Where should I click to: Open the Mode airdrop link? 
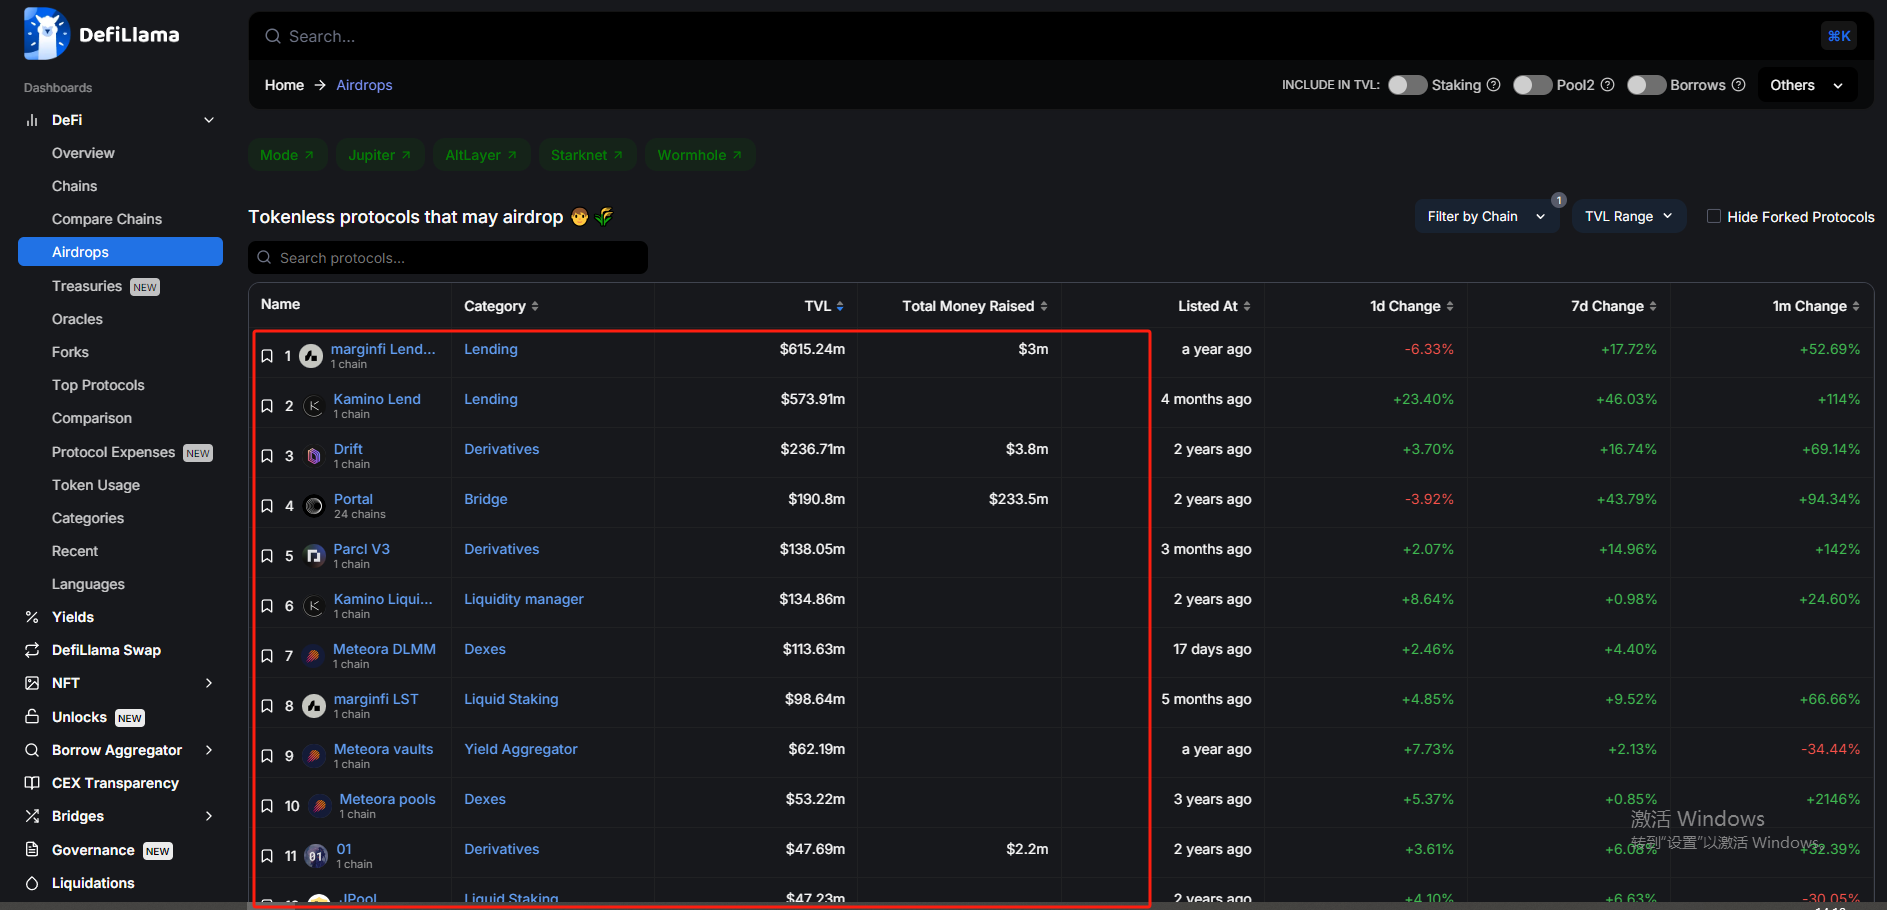click(x=287, y=155)
